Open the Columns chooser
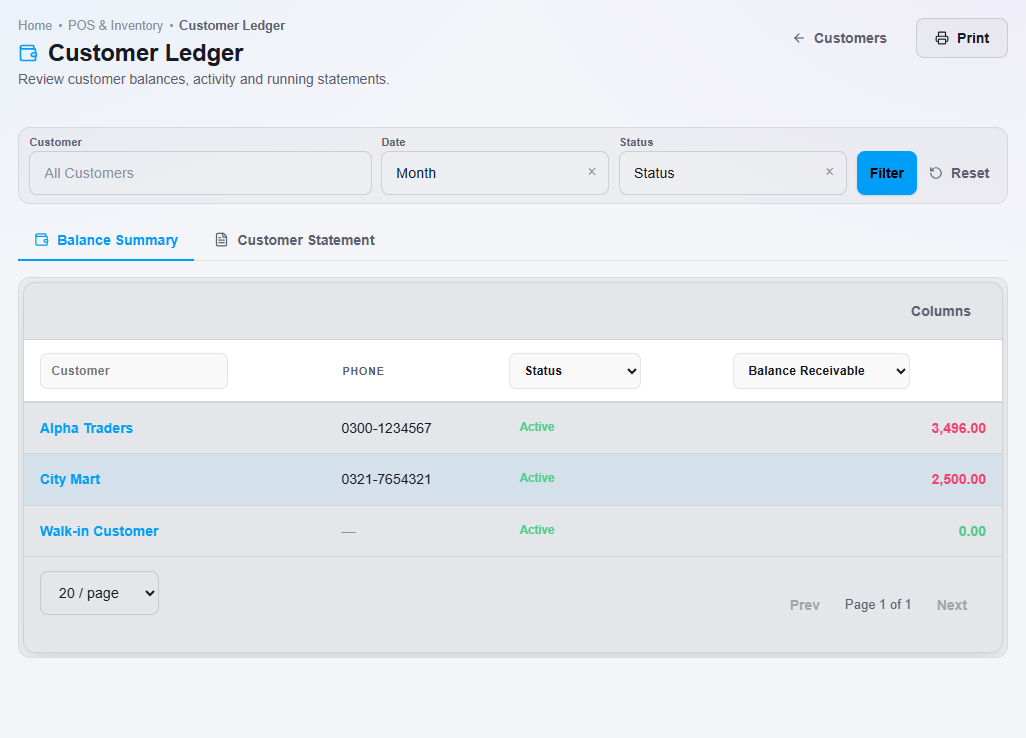Image resolution: width=1026 pixels, height=738 pixels. click(940, 311)
